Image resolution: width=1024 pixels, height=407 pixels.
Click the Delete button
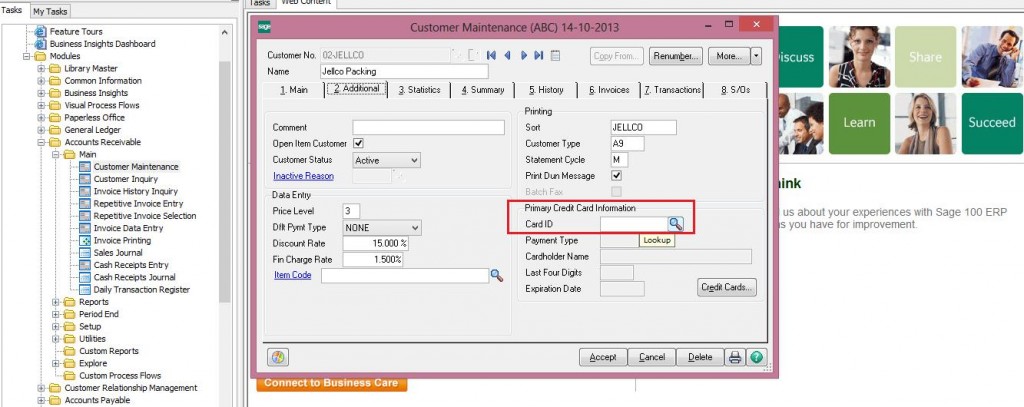(700, 357)
